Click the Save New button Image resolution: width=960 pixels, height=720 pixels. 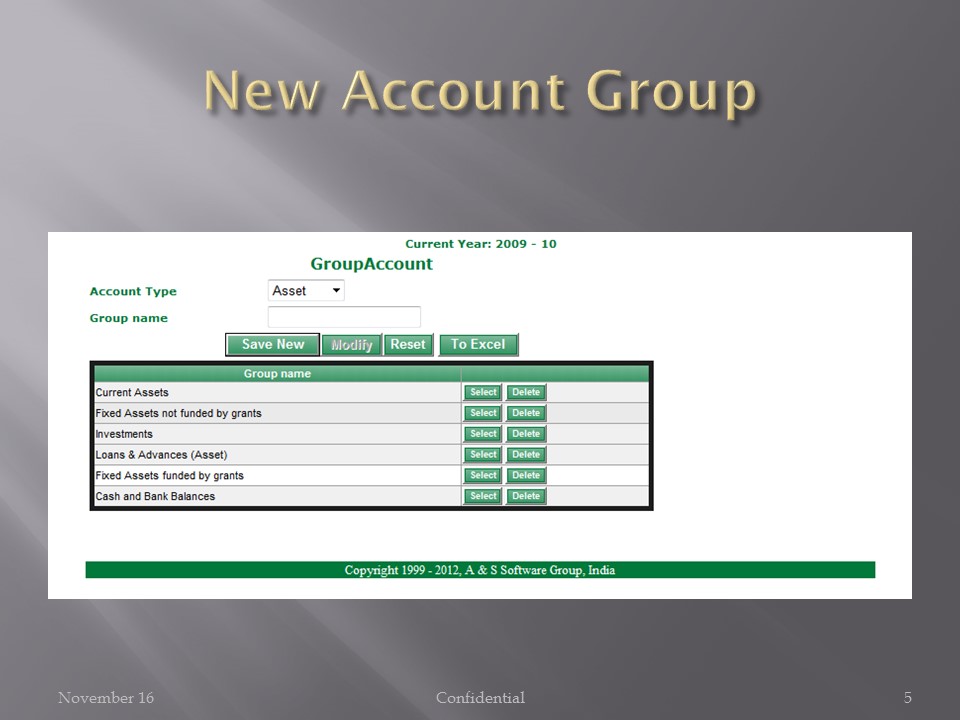click(272, 344)
